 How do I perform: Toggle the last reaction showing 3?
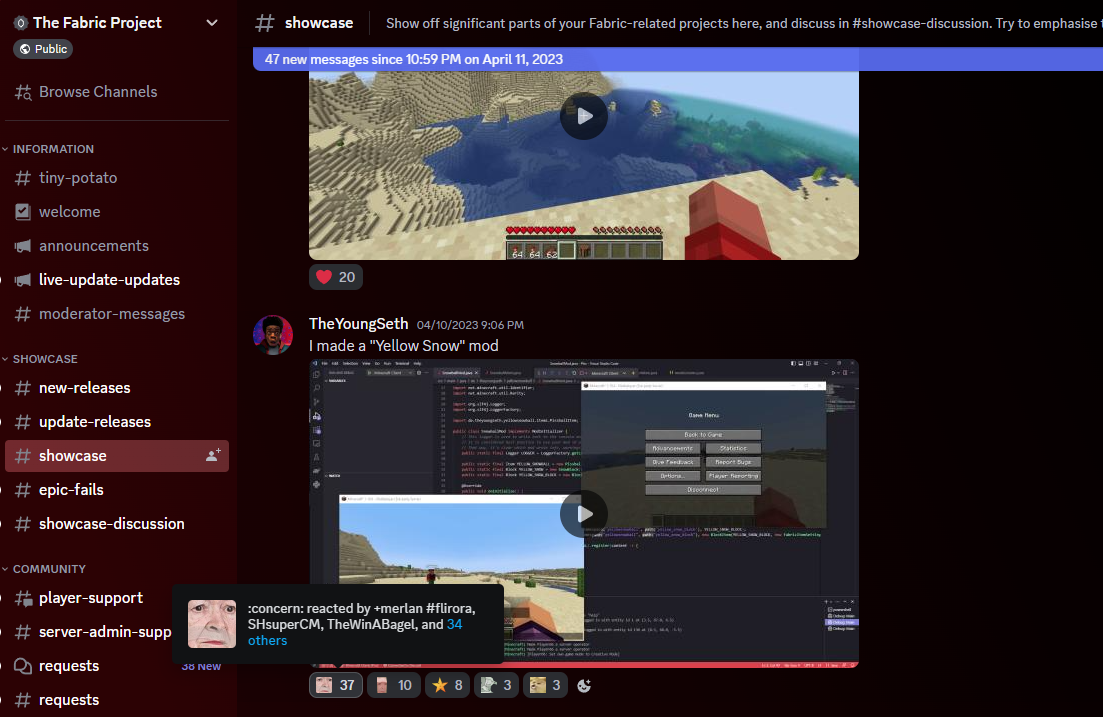(x=545, y=685)
